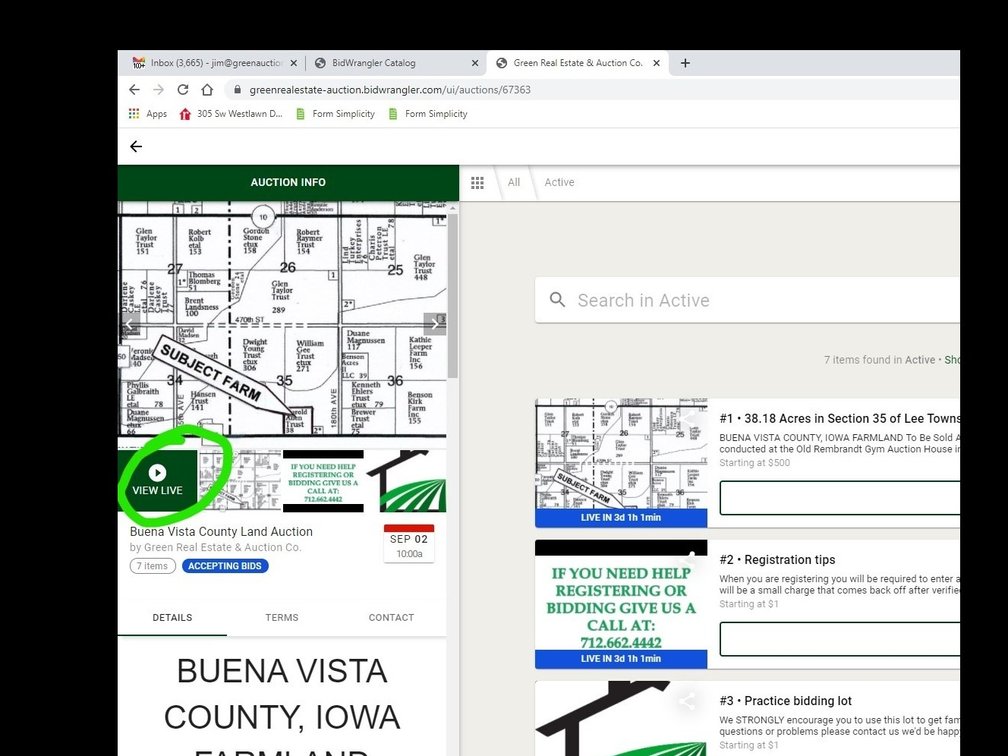Open a new browser tab
This screenshot has width=1008, height=756.
[685, 63]
